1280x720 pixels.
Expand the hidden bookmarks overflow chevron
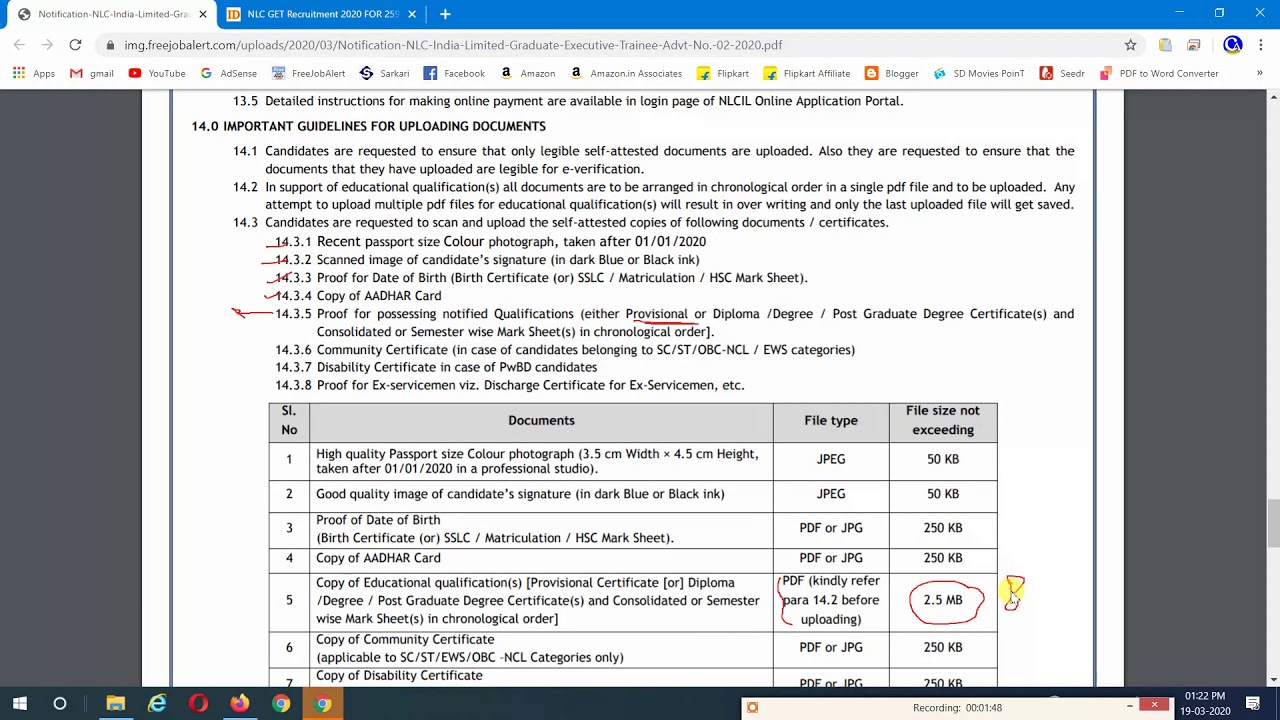1259,73
